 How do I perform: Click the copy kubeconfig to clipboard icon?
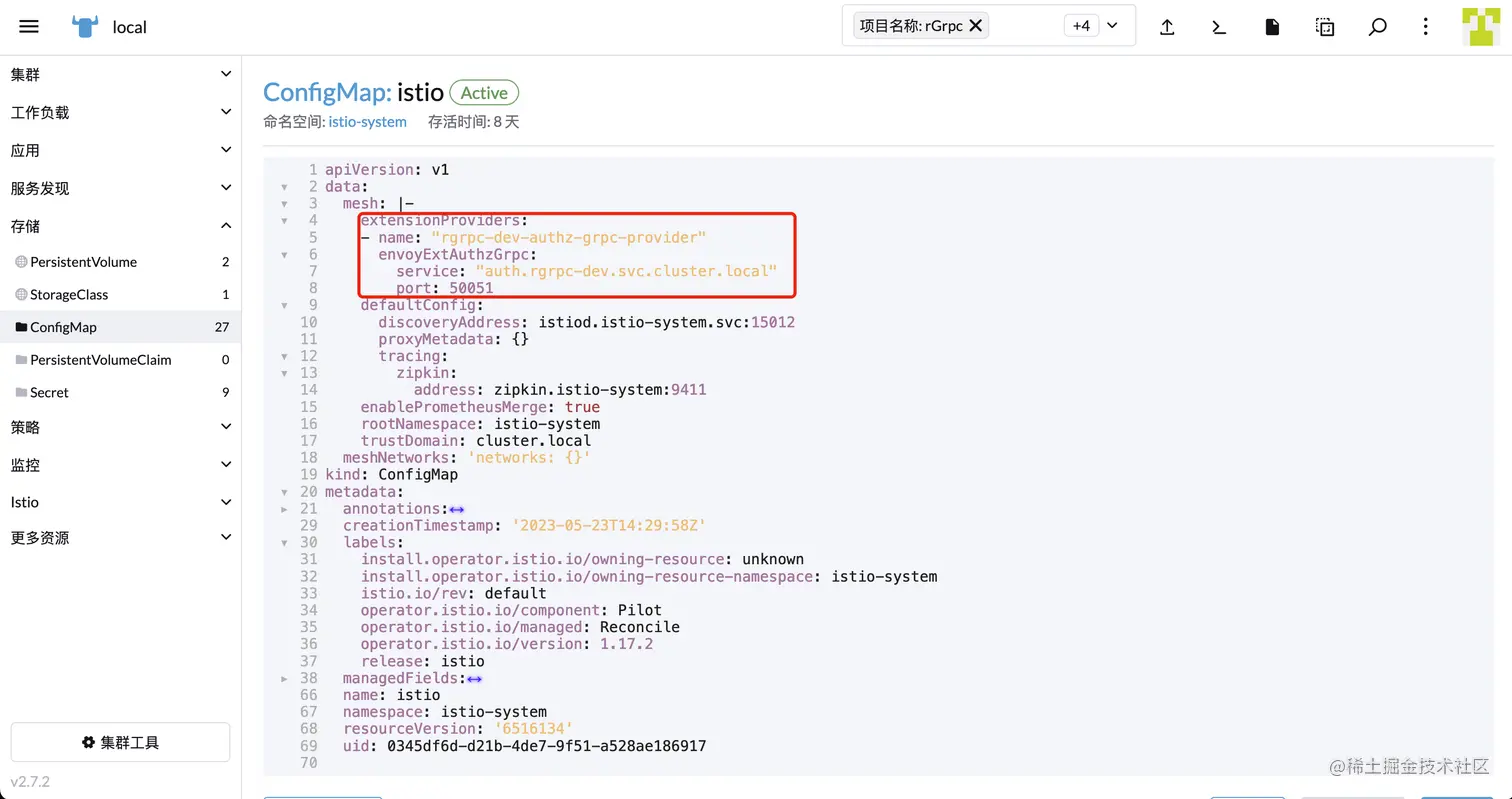[x=1325, y=27]
